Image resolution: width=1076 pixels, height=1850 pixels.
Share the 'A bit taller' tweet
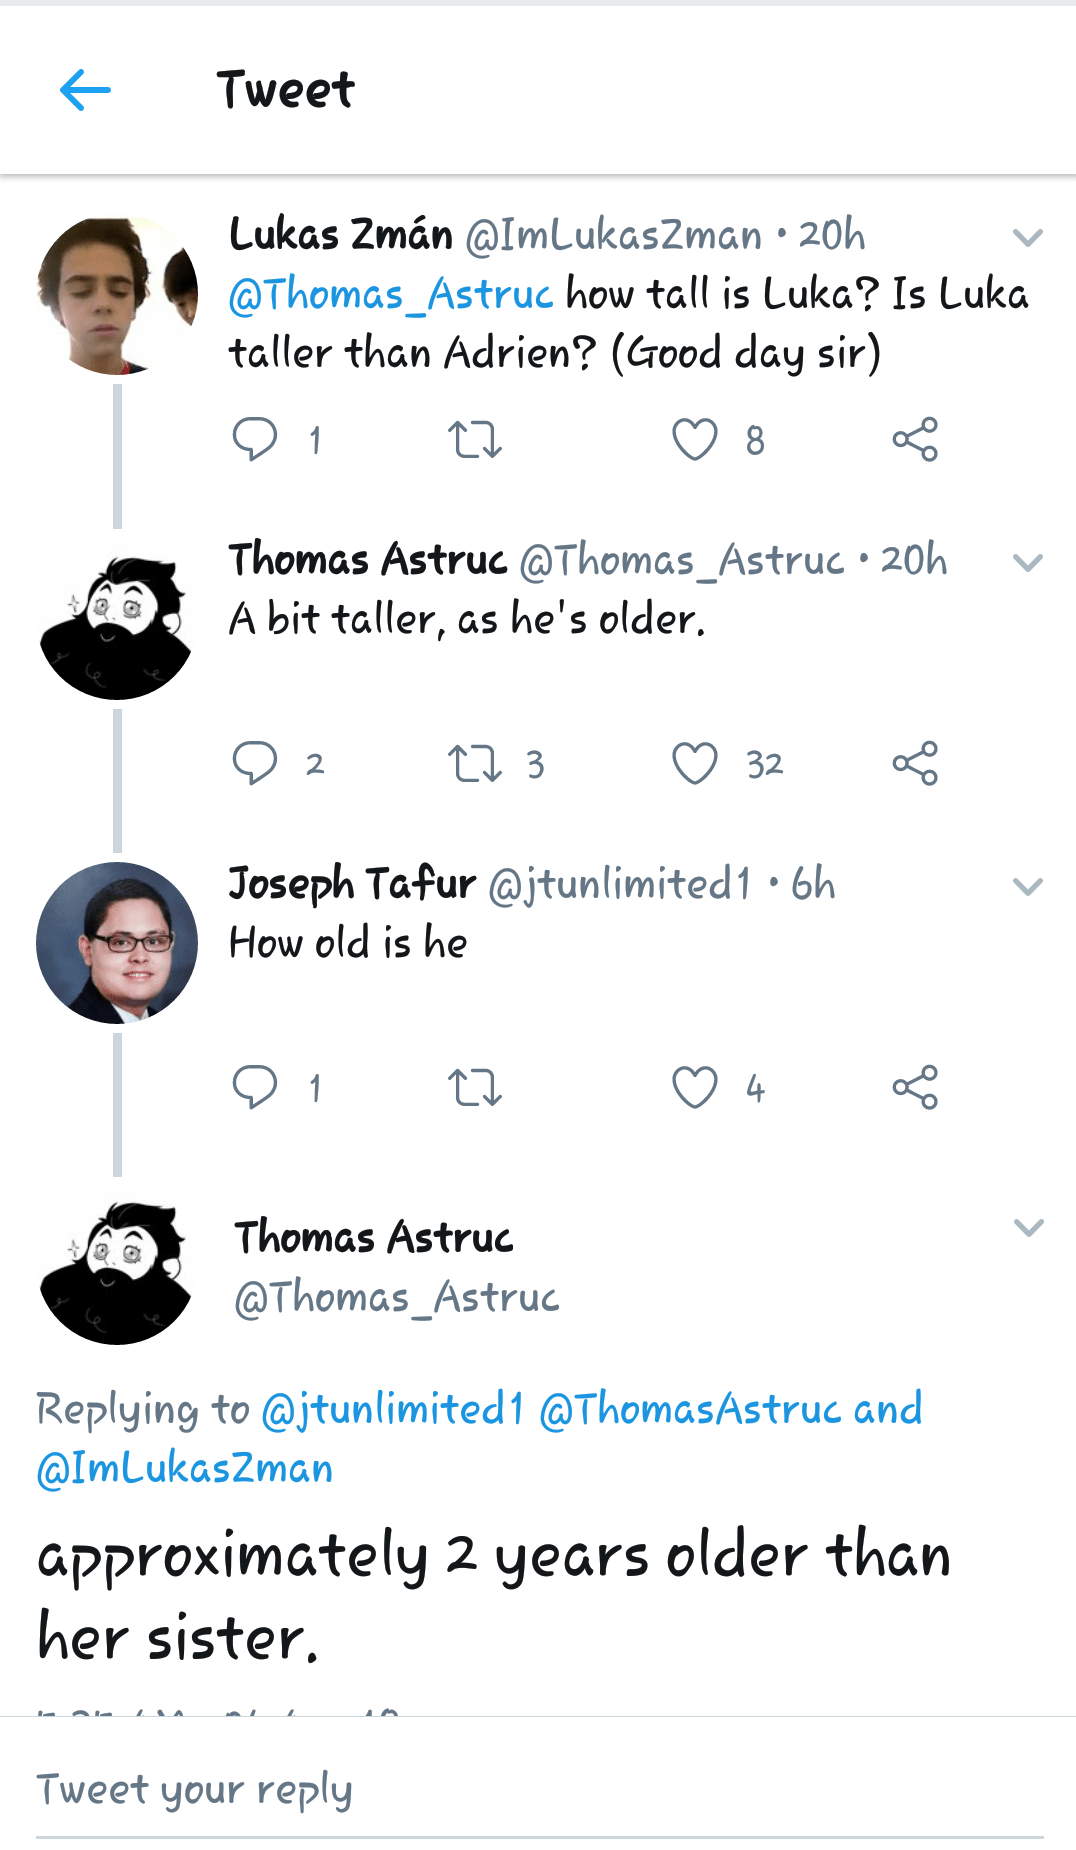tap(915, 764)
